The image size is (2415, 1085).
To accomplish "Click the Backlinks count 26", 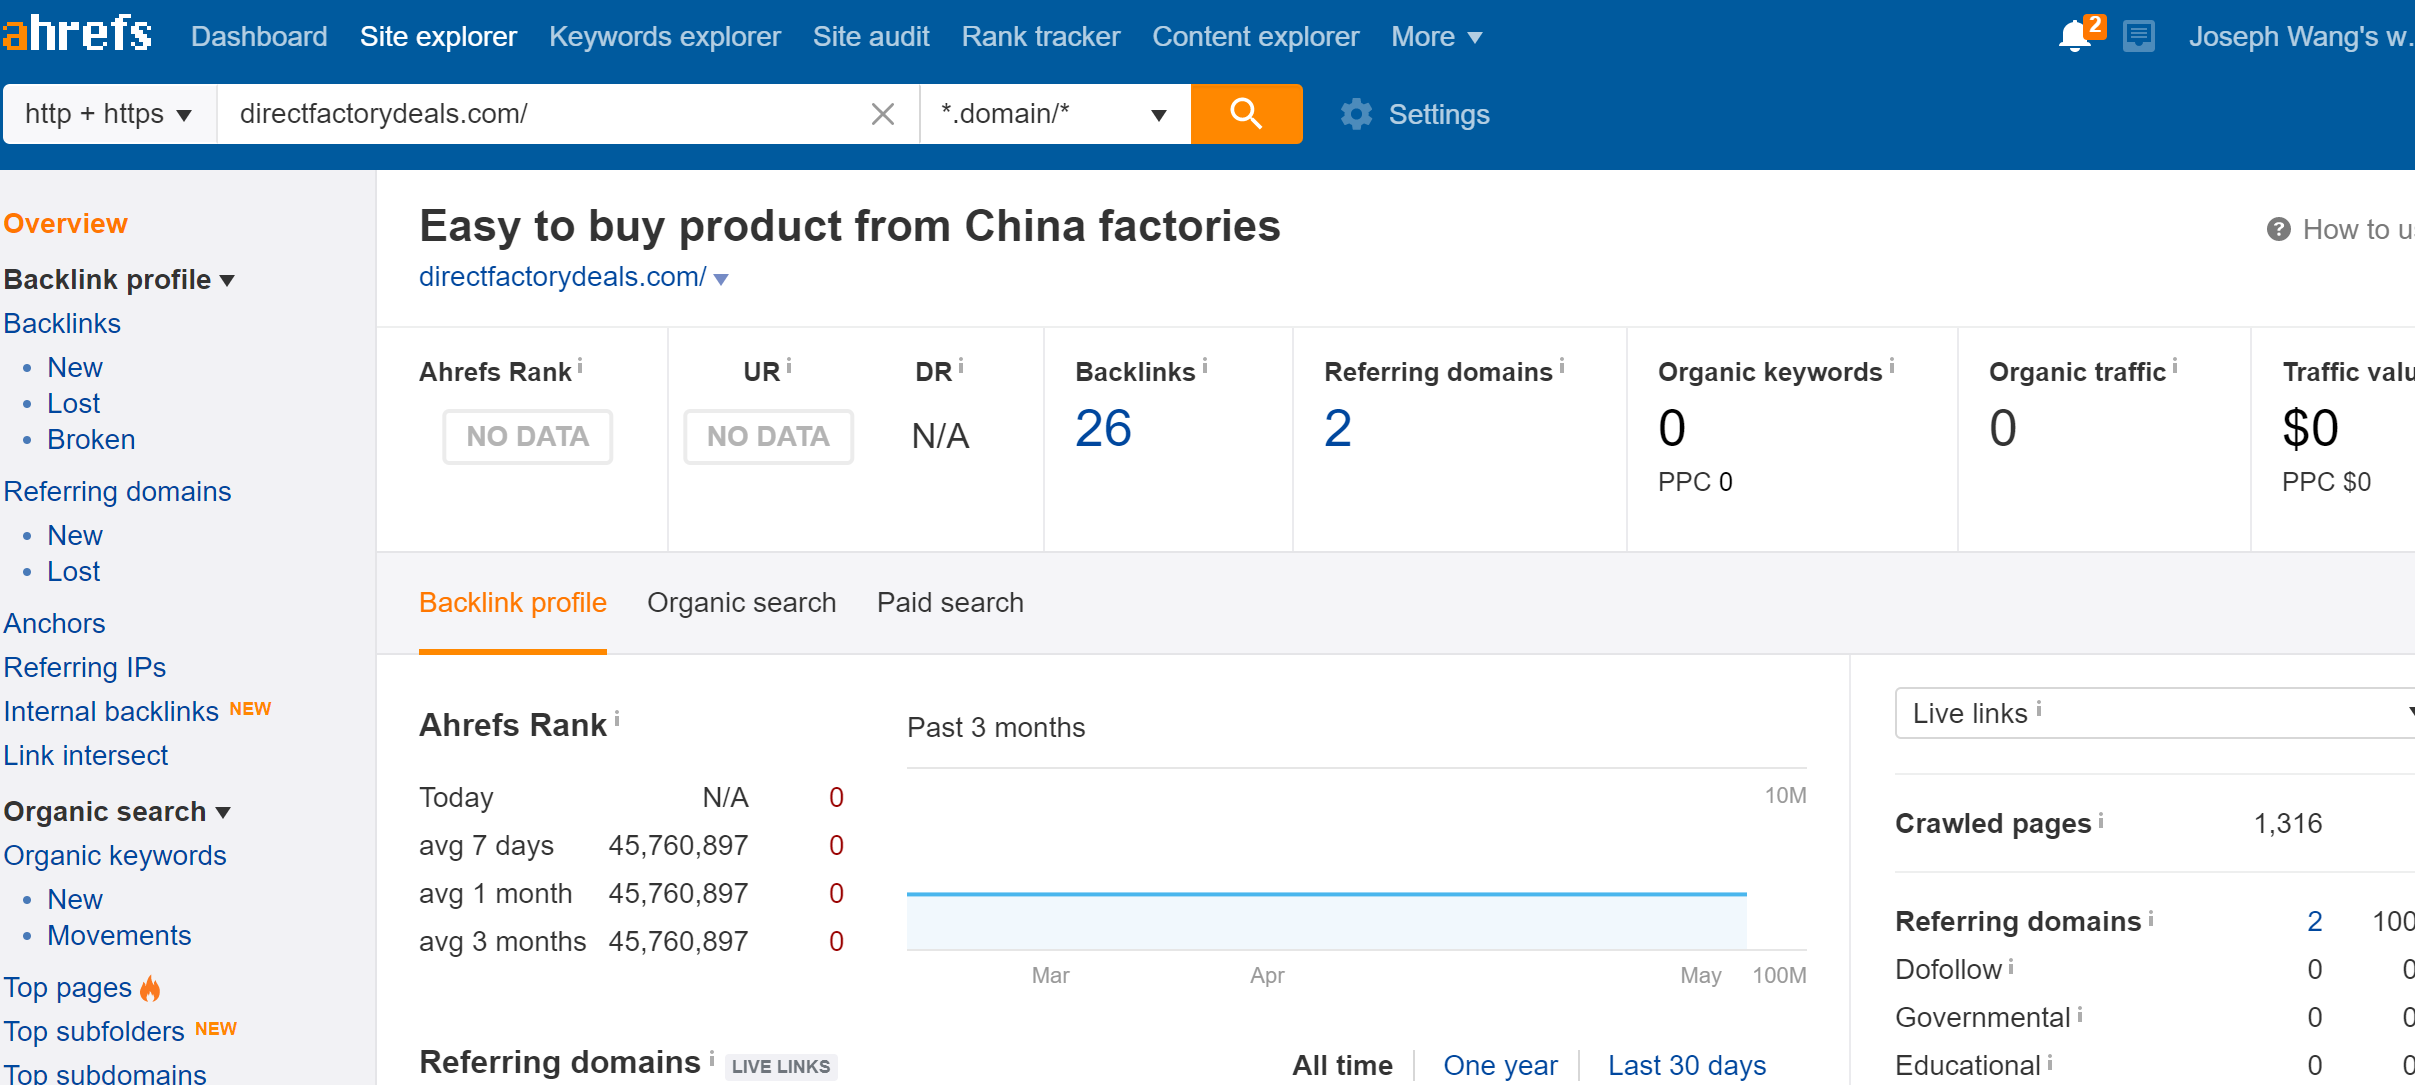I will [x=1103, y=429].
